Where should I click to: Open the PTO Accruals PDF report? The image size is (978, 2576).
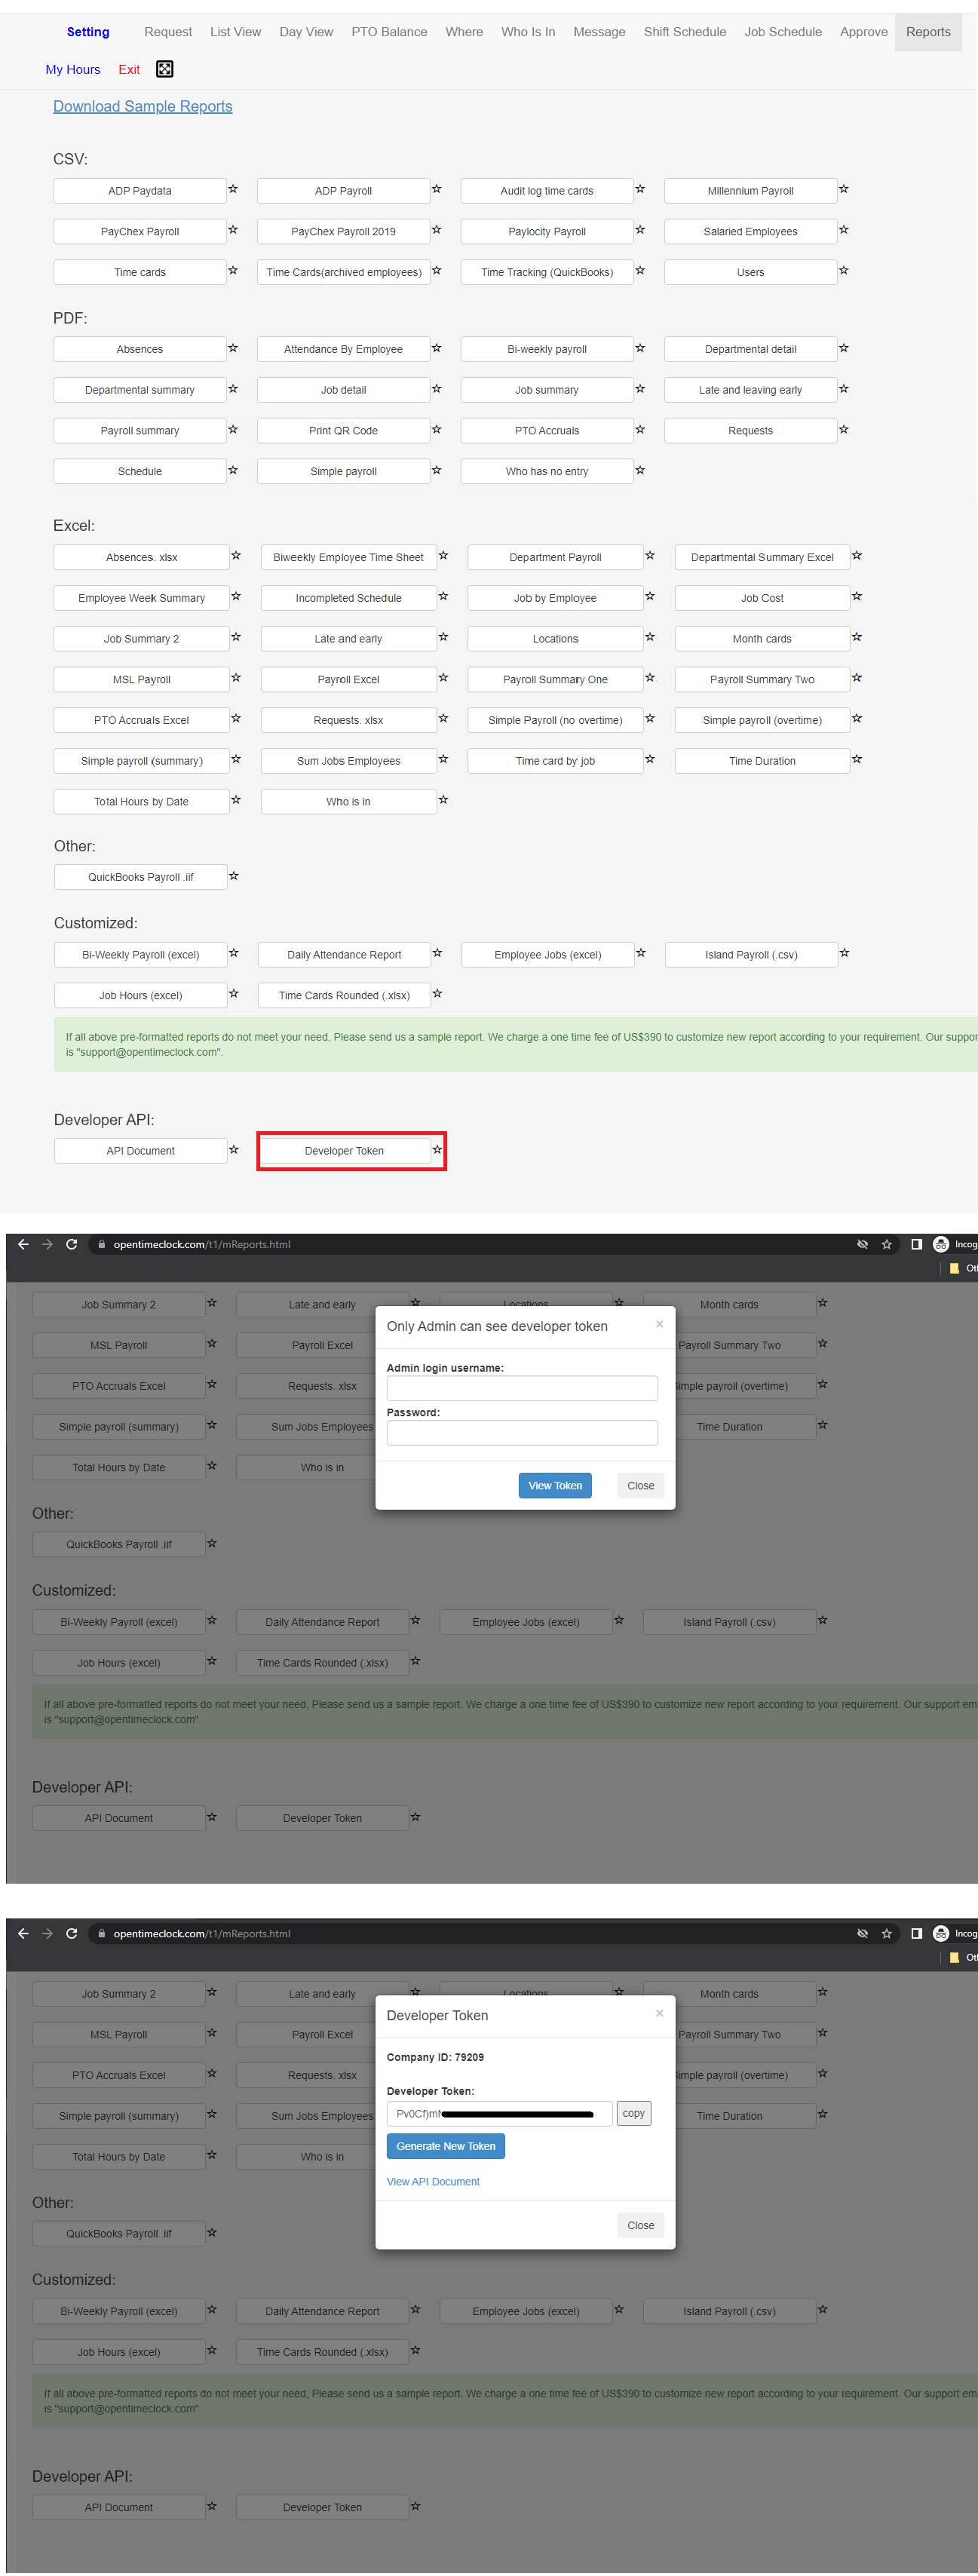547,430
